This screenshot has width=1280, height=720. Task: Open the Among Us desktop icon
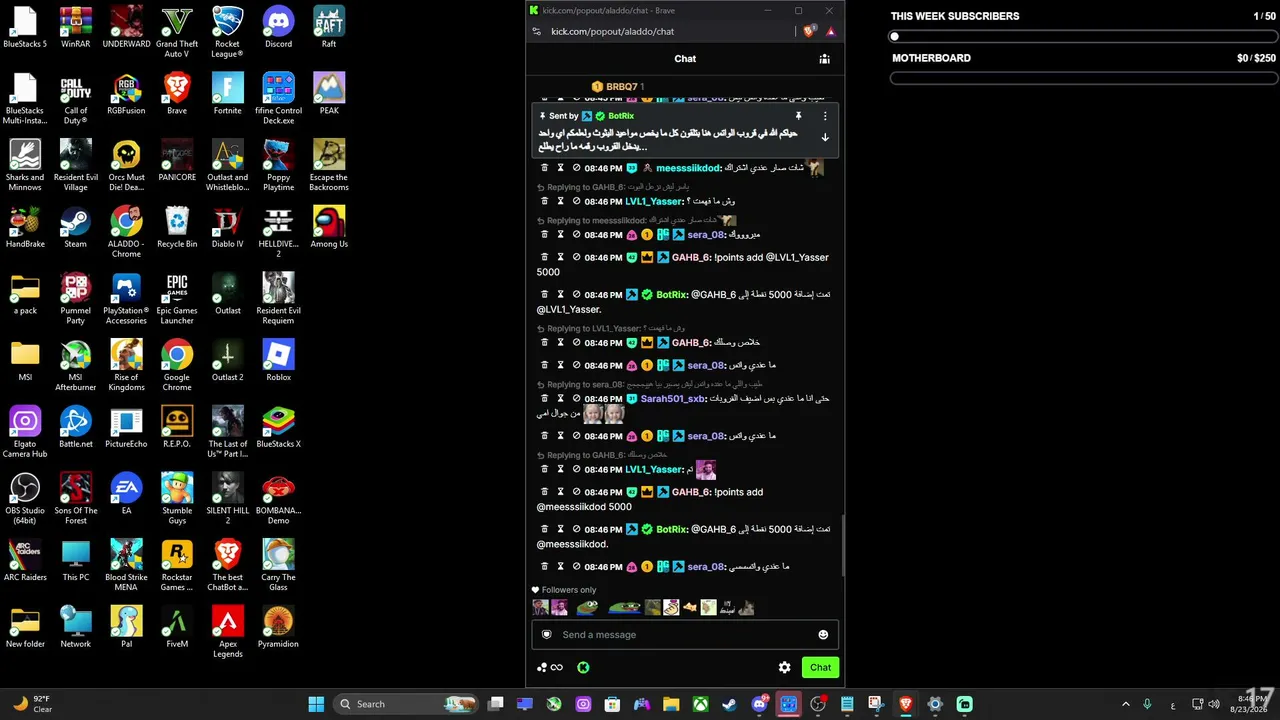point(329,227)
